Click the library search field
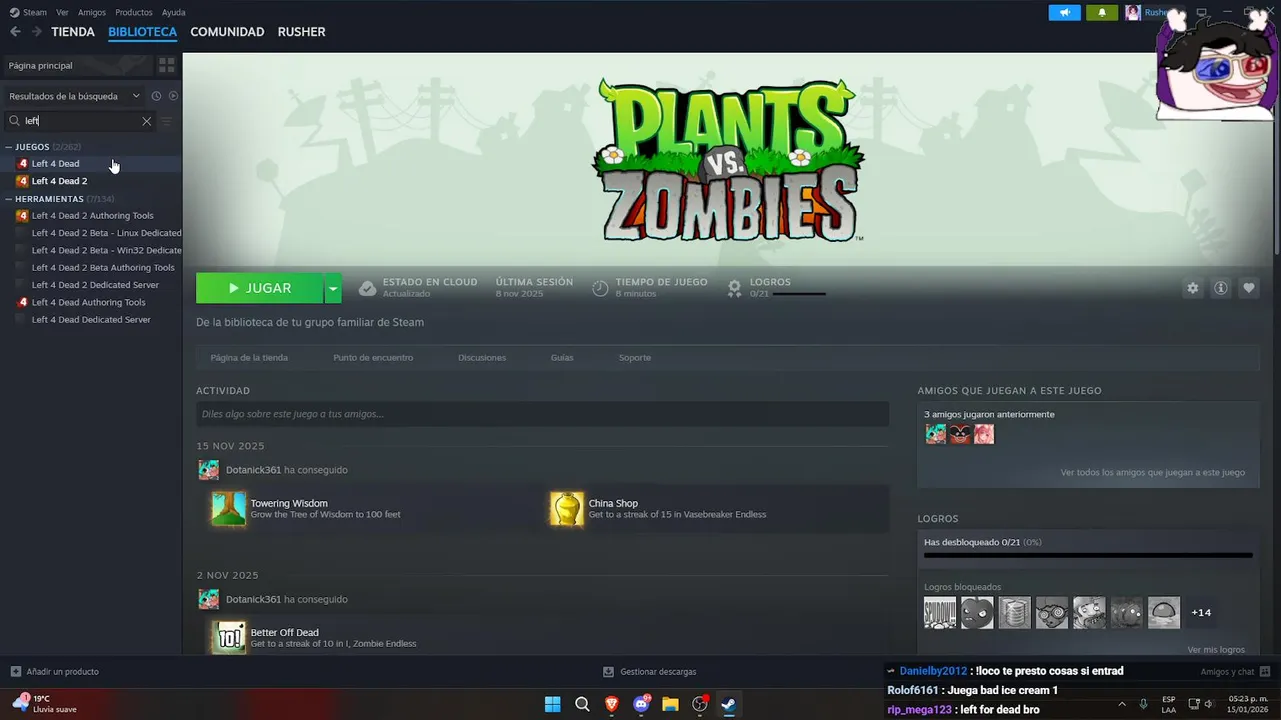This screenshot has height=720, width=1281. [80, 121]
